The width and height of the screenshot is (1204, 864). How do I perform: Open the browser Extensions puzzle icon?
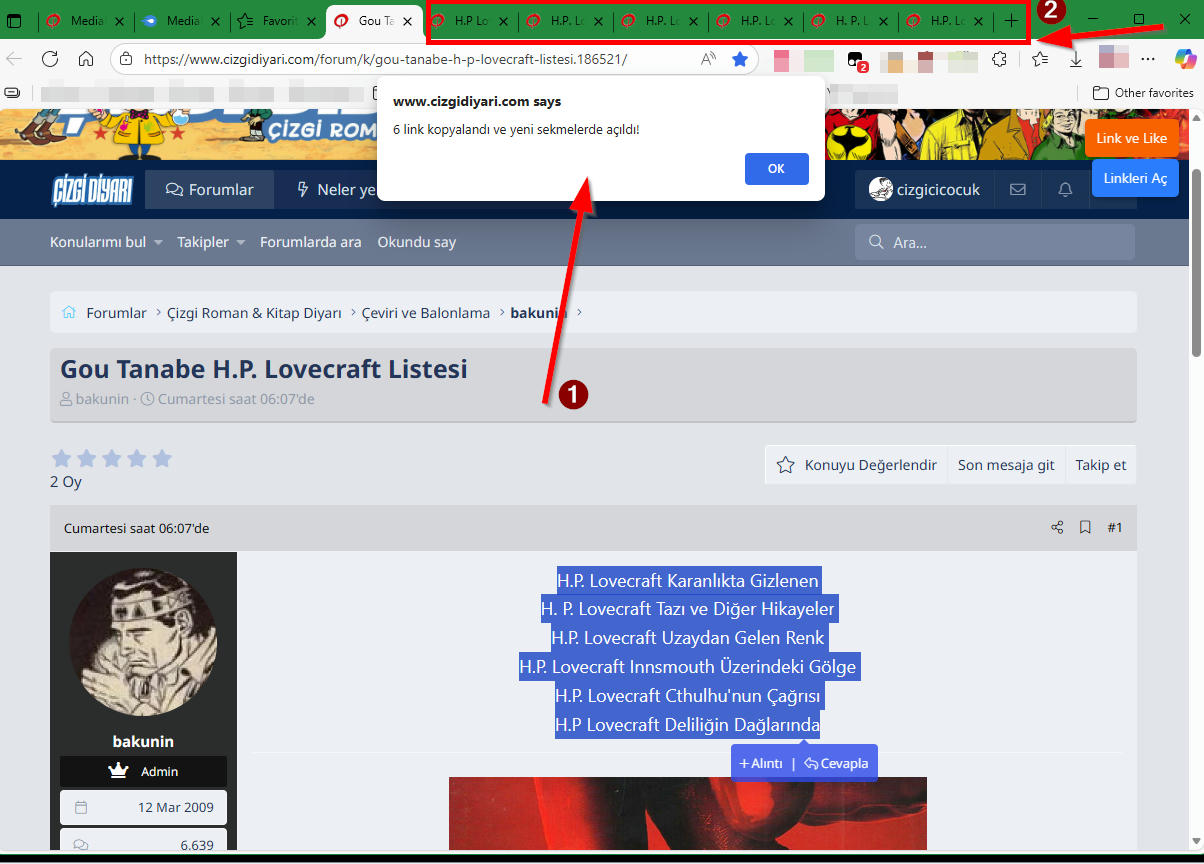coord(998,59)
